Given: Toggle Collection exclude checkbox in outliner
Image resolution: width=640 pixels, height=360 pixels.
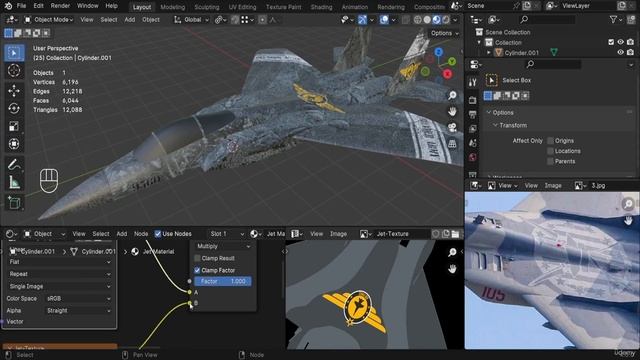Looking at the screenshot, I should pyautogui.click(x=611, y=42).
